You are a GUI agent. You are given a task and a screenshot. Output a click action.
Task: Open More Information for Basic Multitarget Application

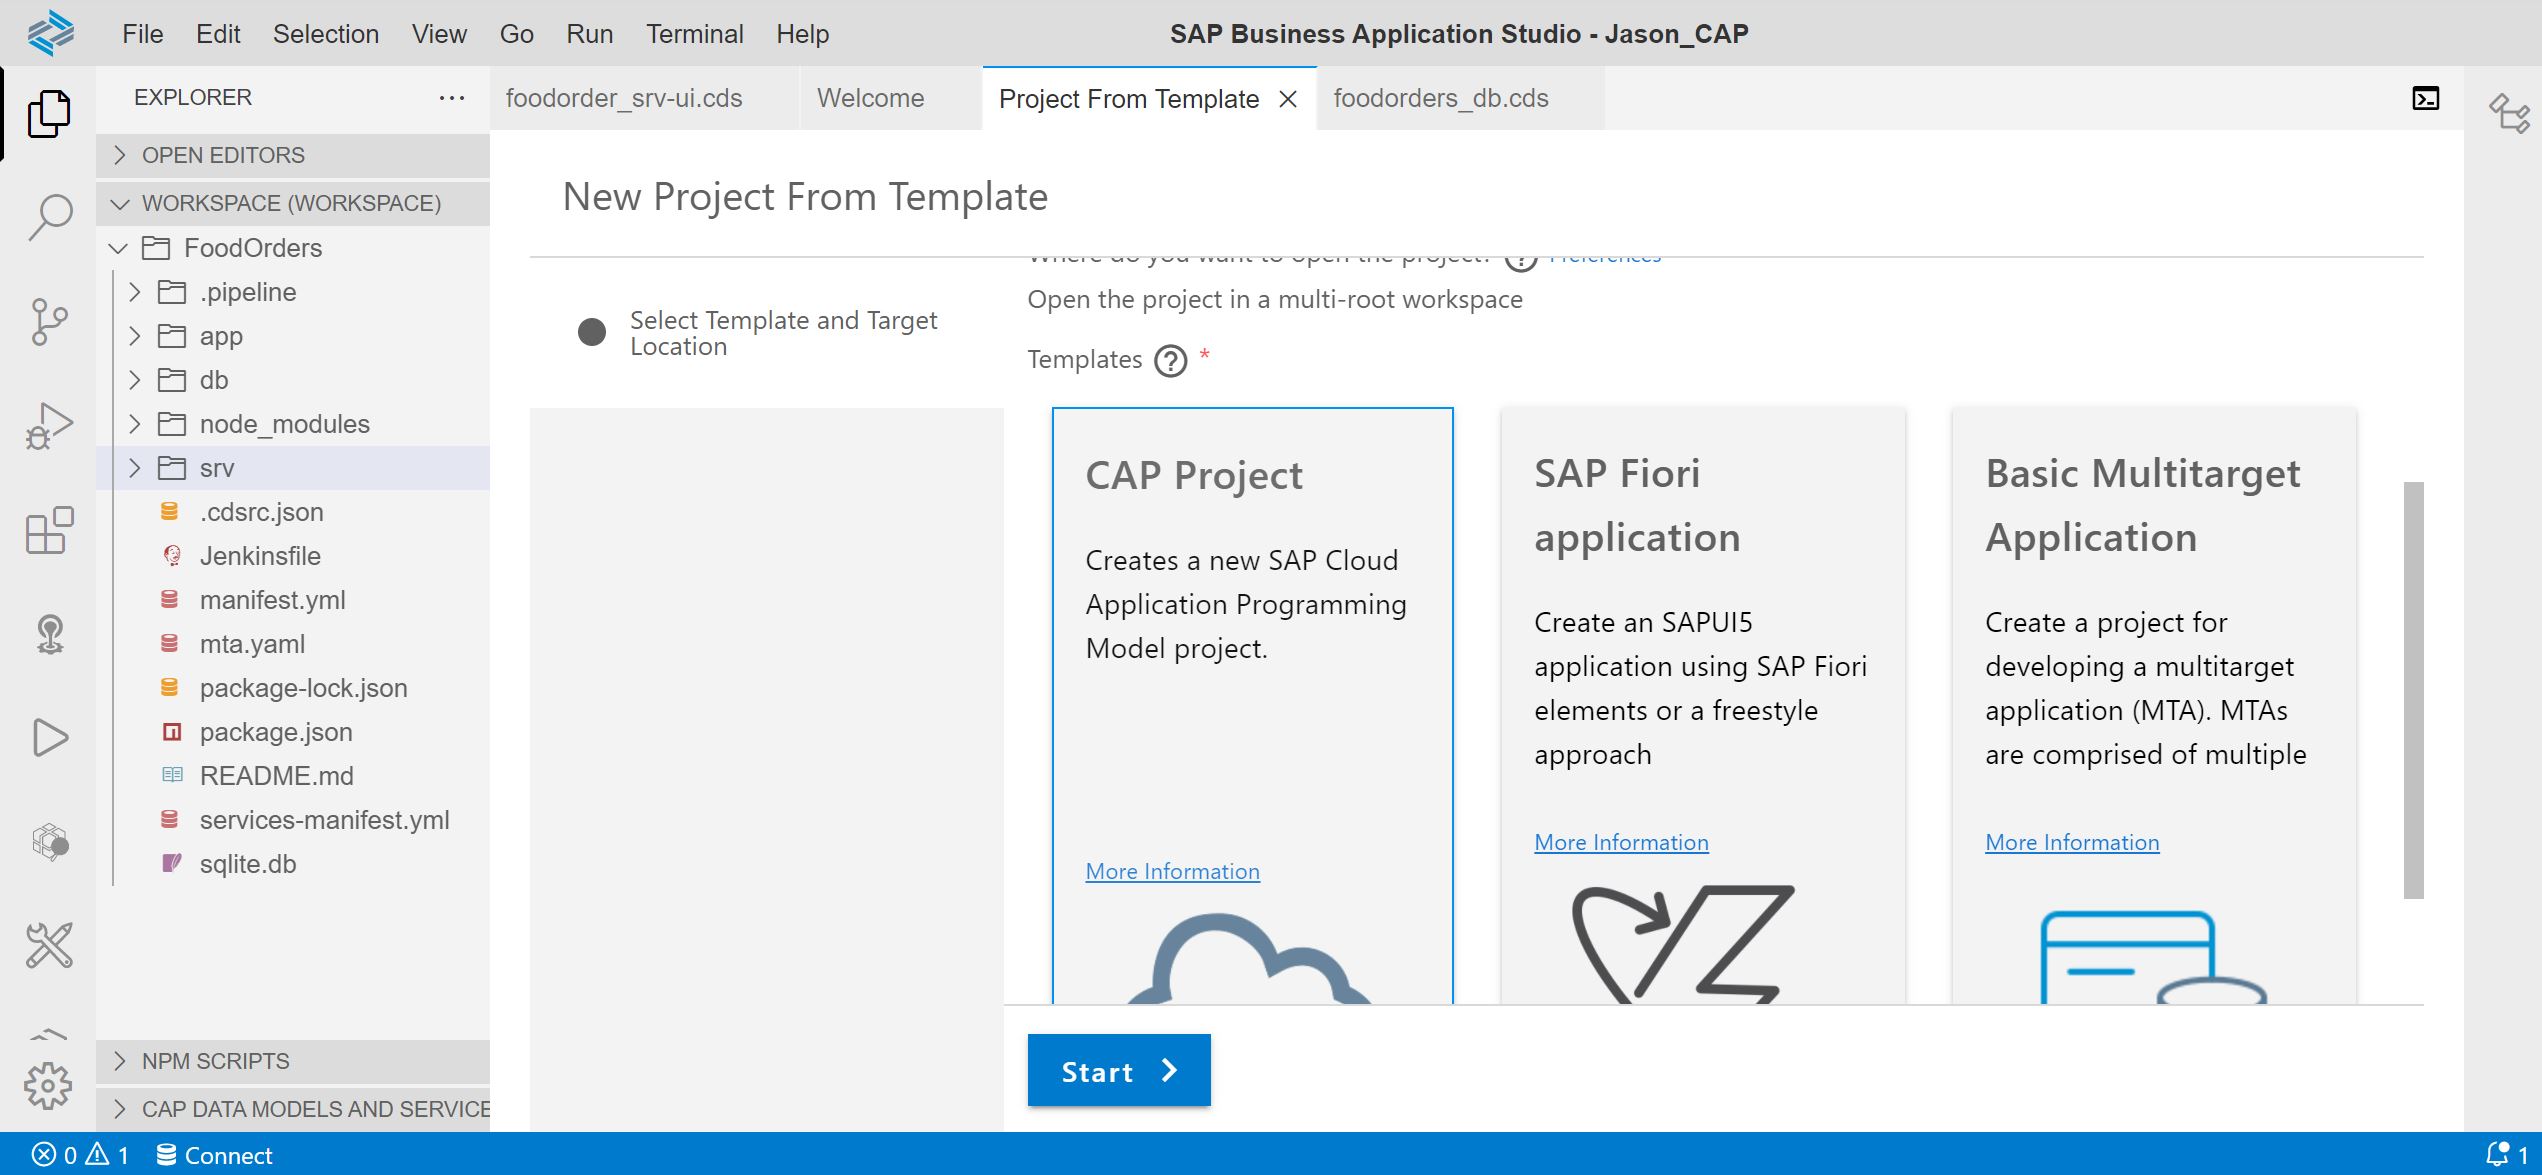pyautogui.click(x=2072, y=842)
